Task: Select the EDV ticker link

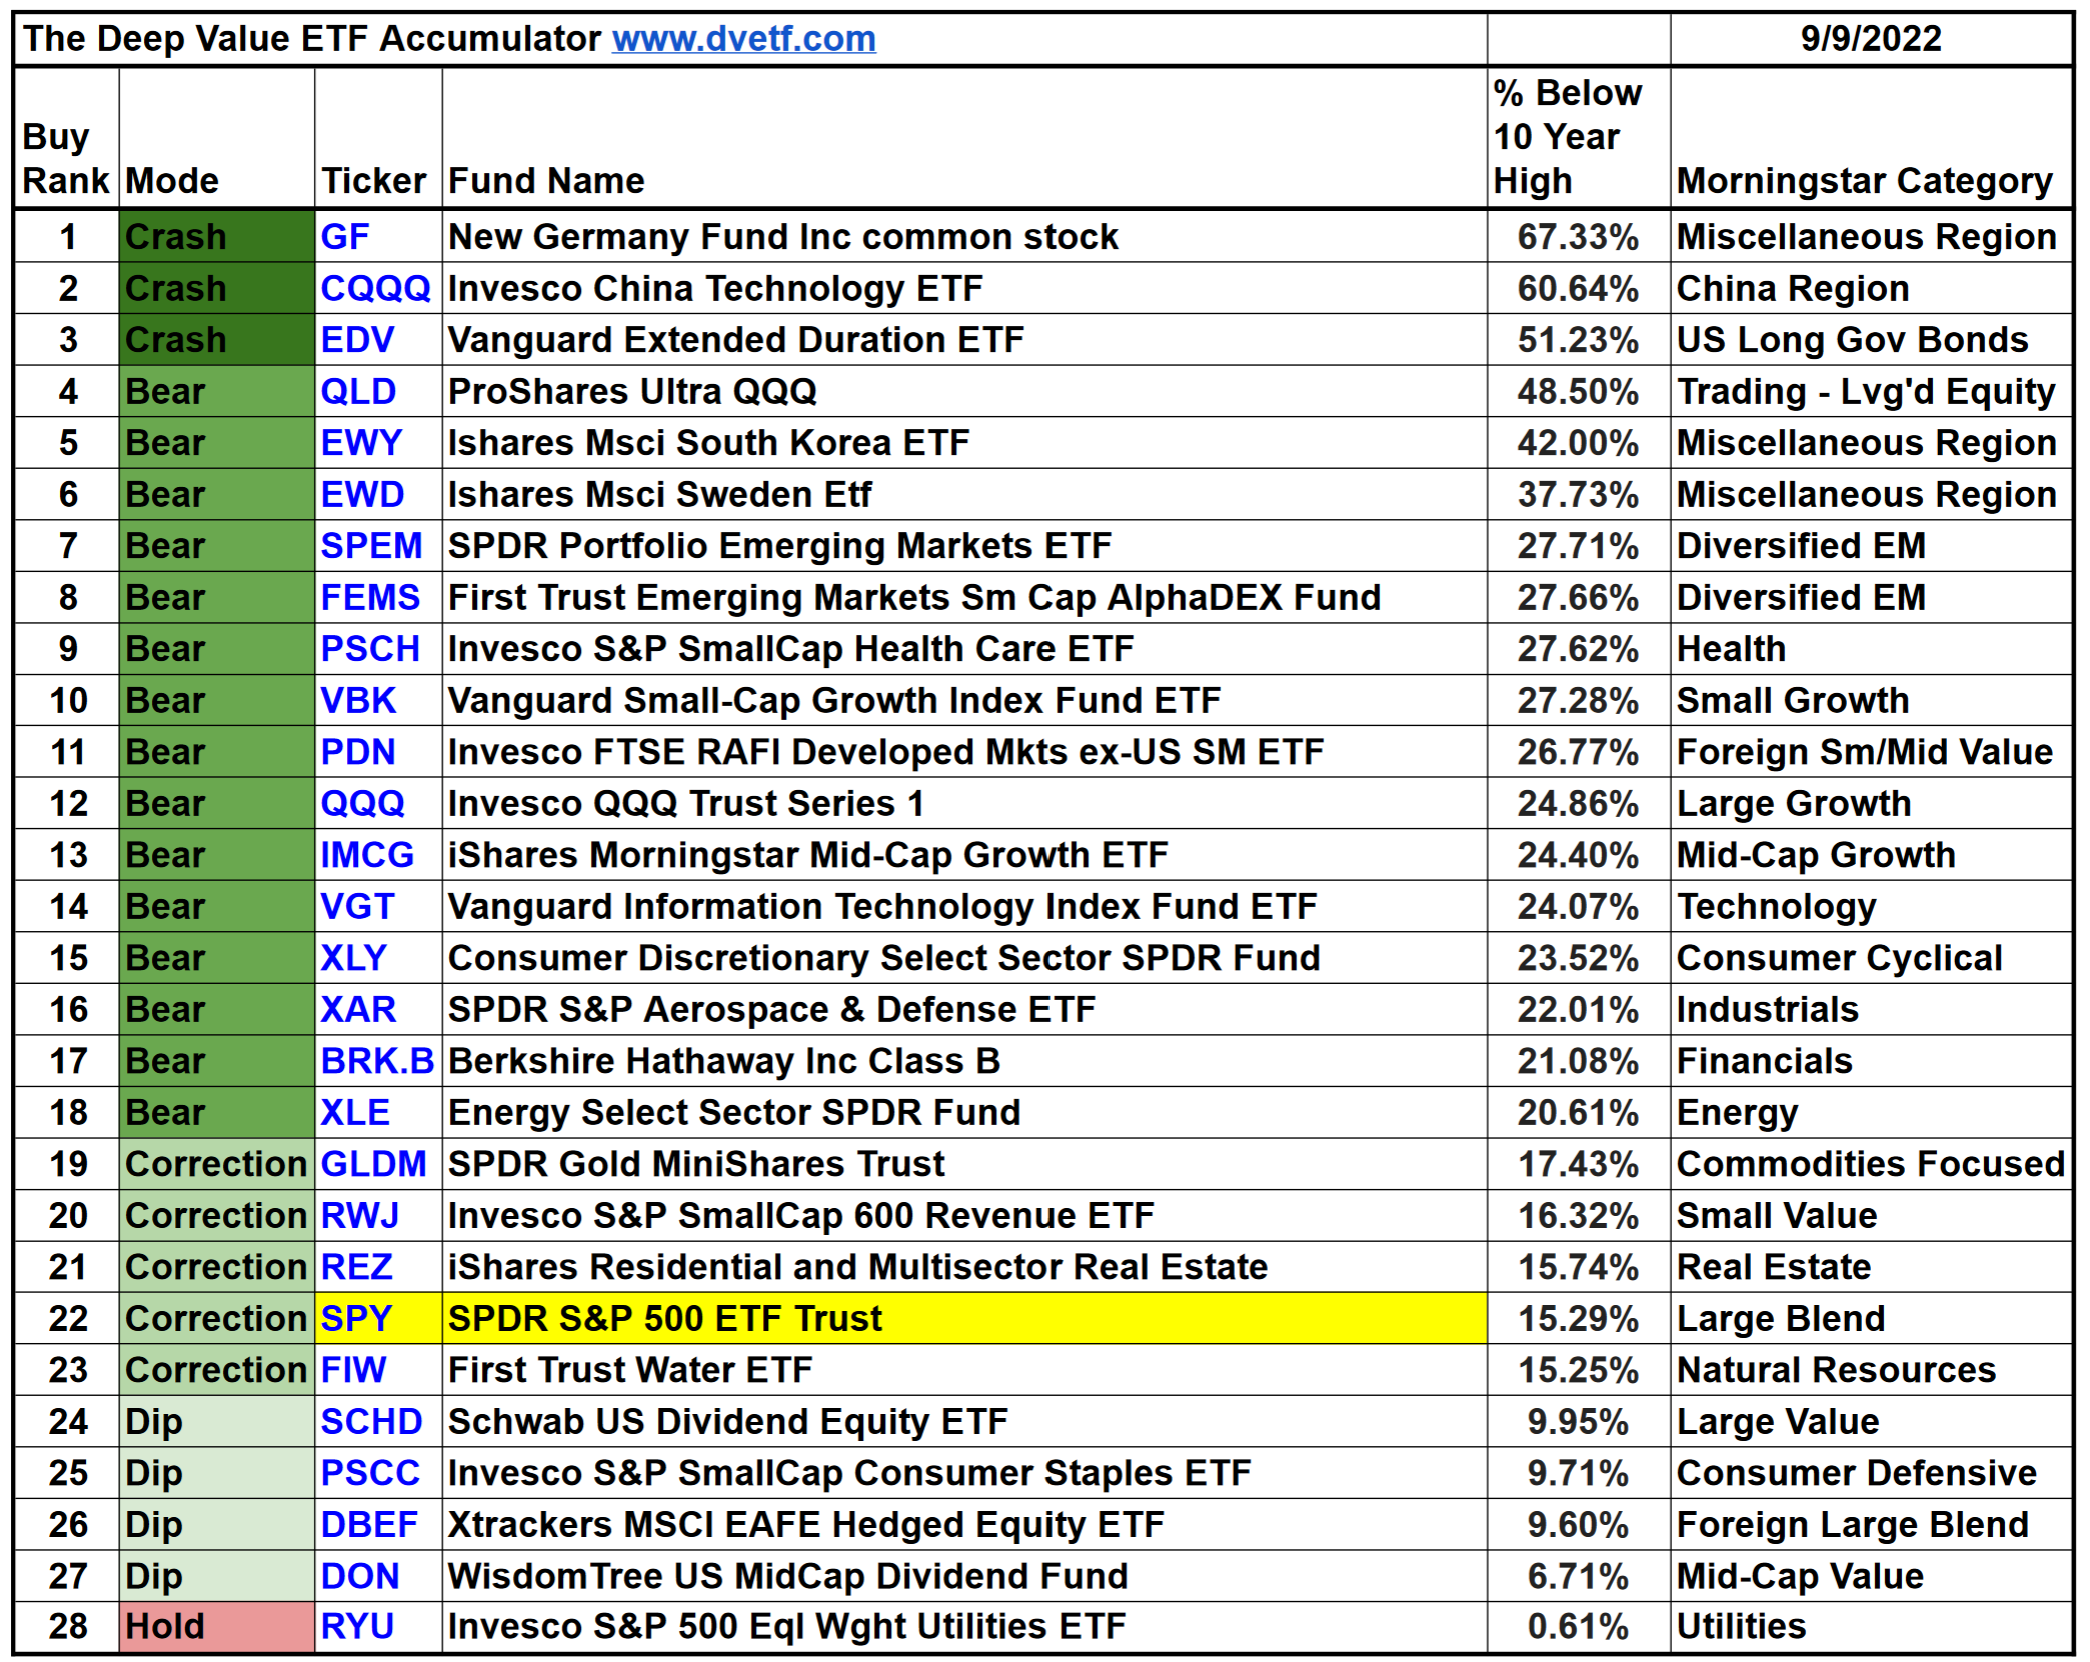Action: pos(357,340)
